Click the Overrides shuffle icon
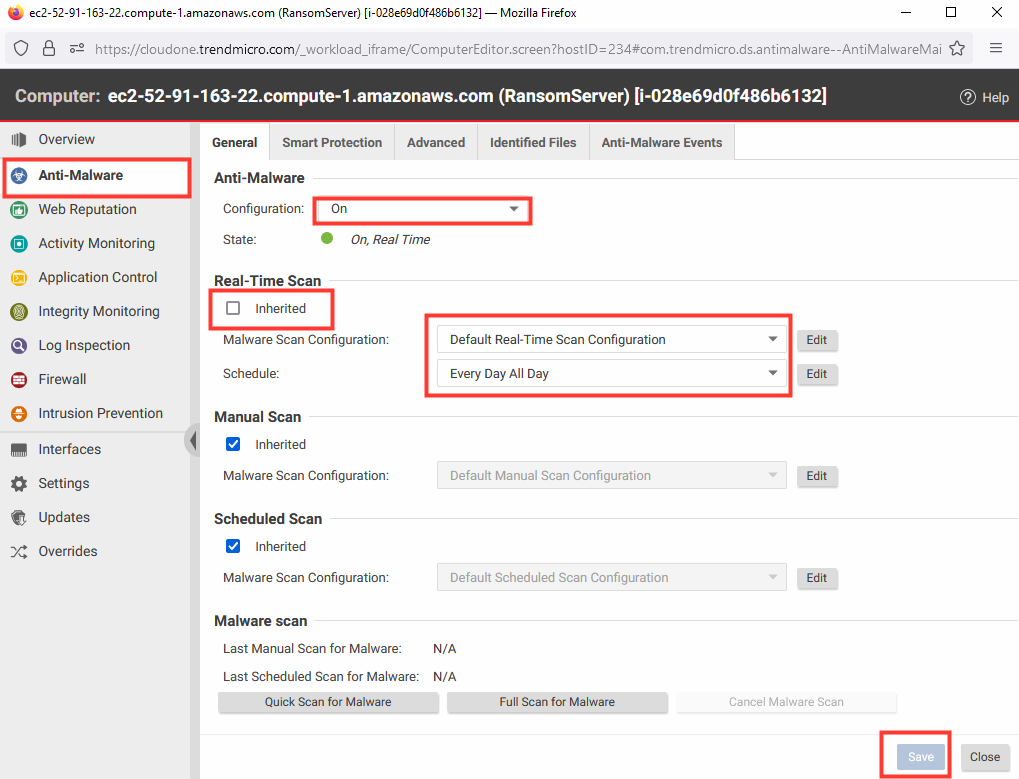 tap(19, 552)
